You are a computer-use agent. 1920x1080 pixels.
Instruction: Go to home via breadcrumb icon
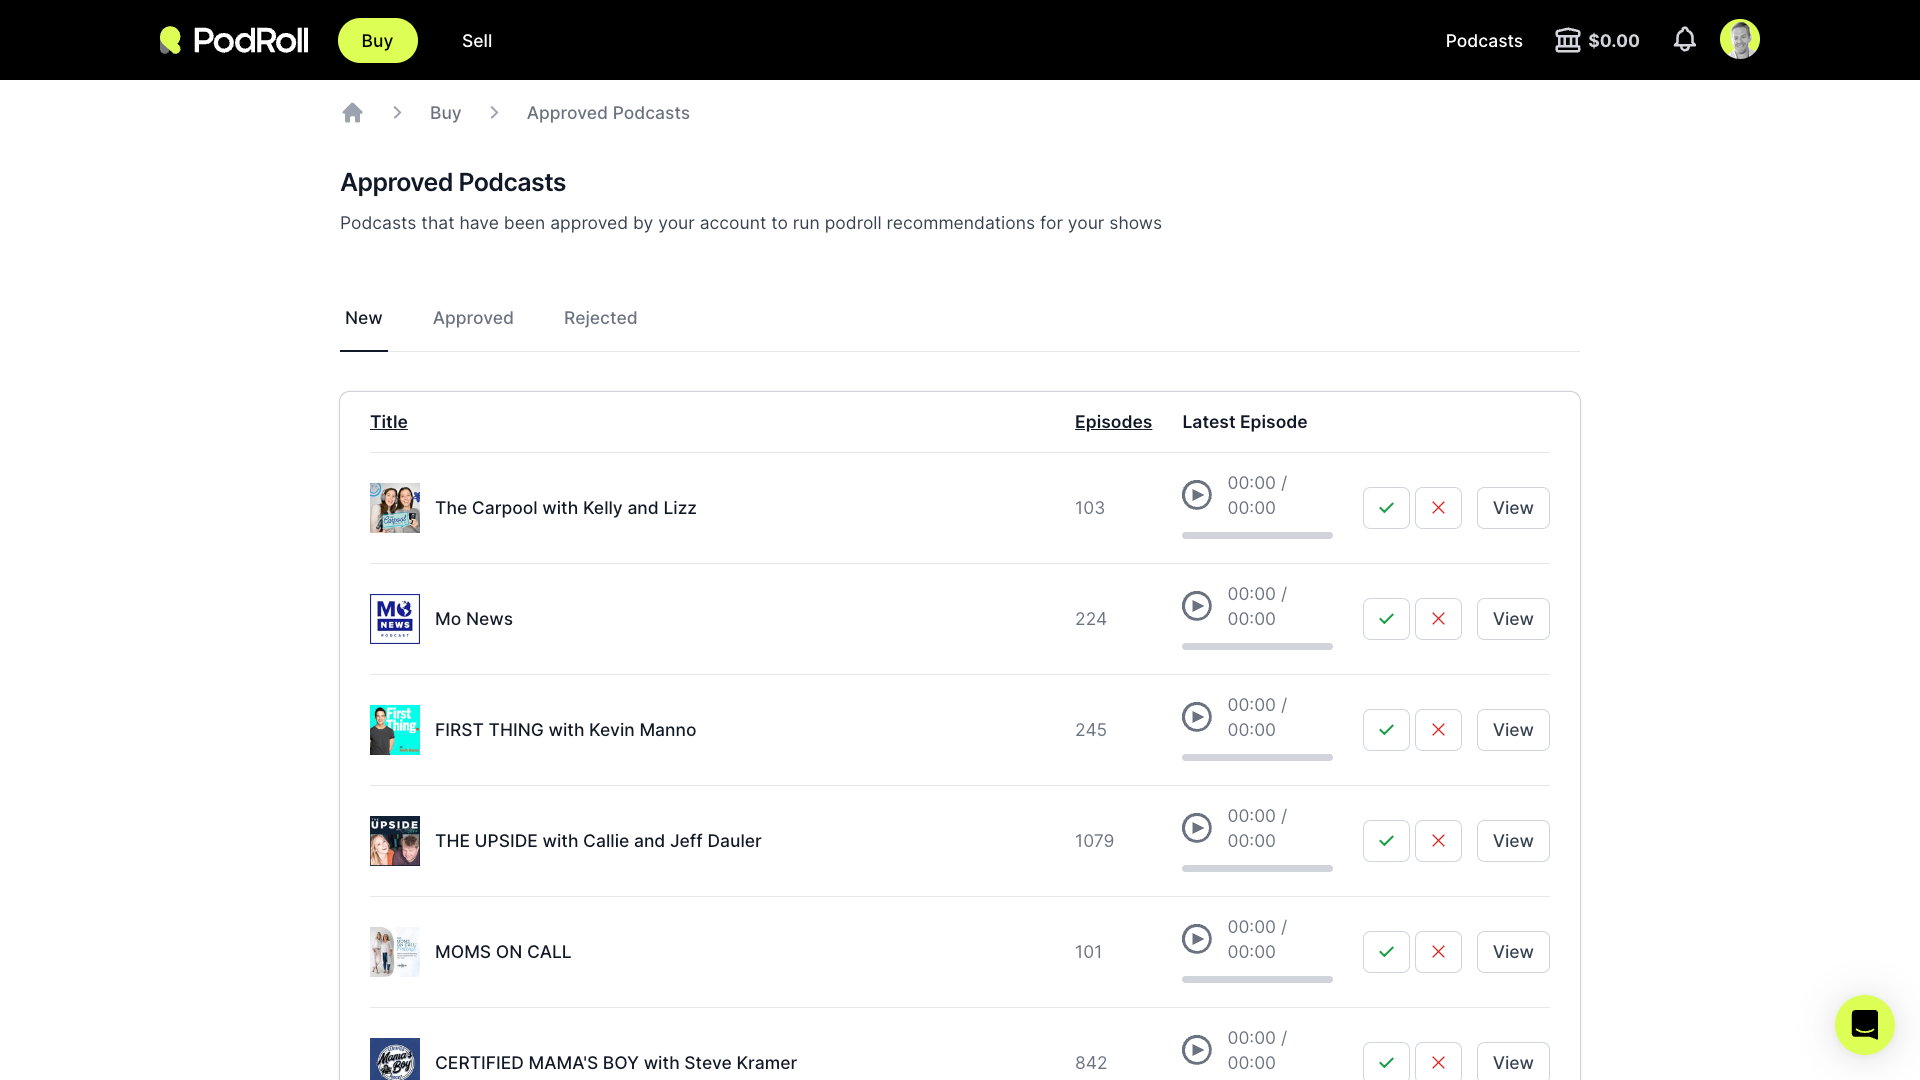(352, 113)
